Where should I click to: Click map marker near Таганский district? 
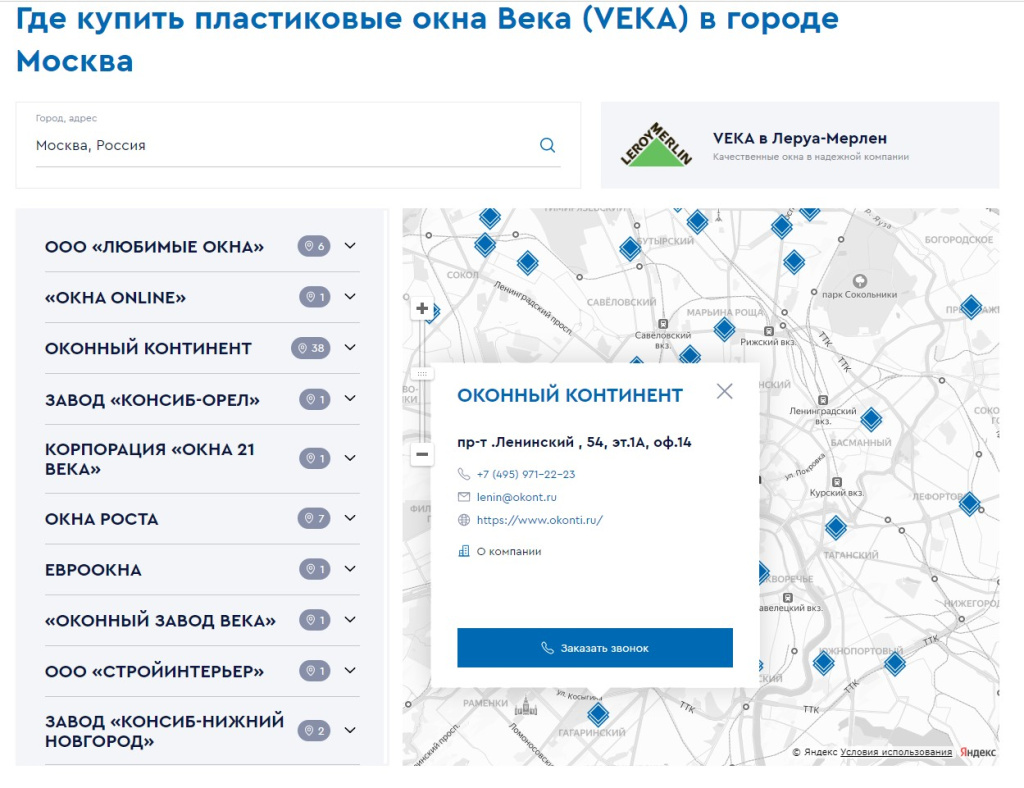836,527
